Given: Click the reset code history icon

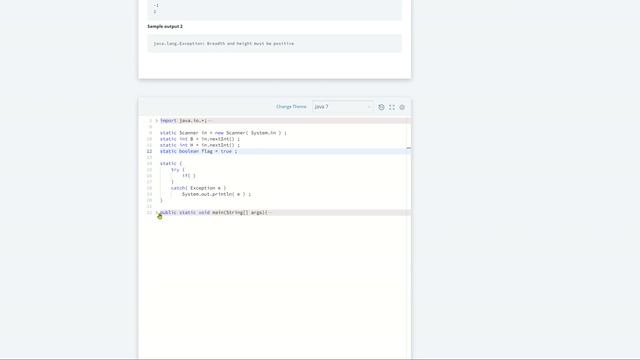Looking at the screenshot, I should (x=381, y=107).
